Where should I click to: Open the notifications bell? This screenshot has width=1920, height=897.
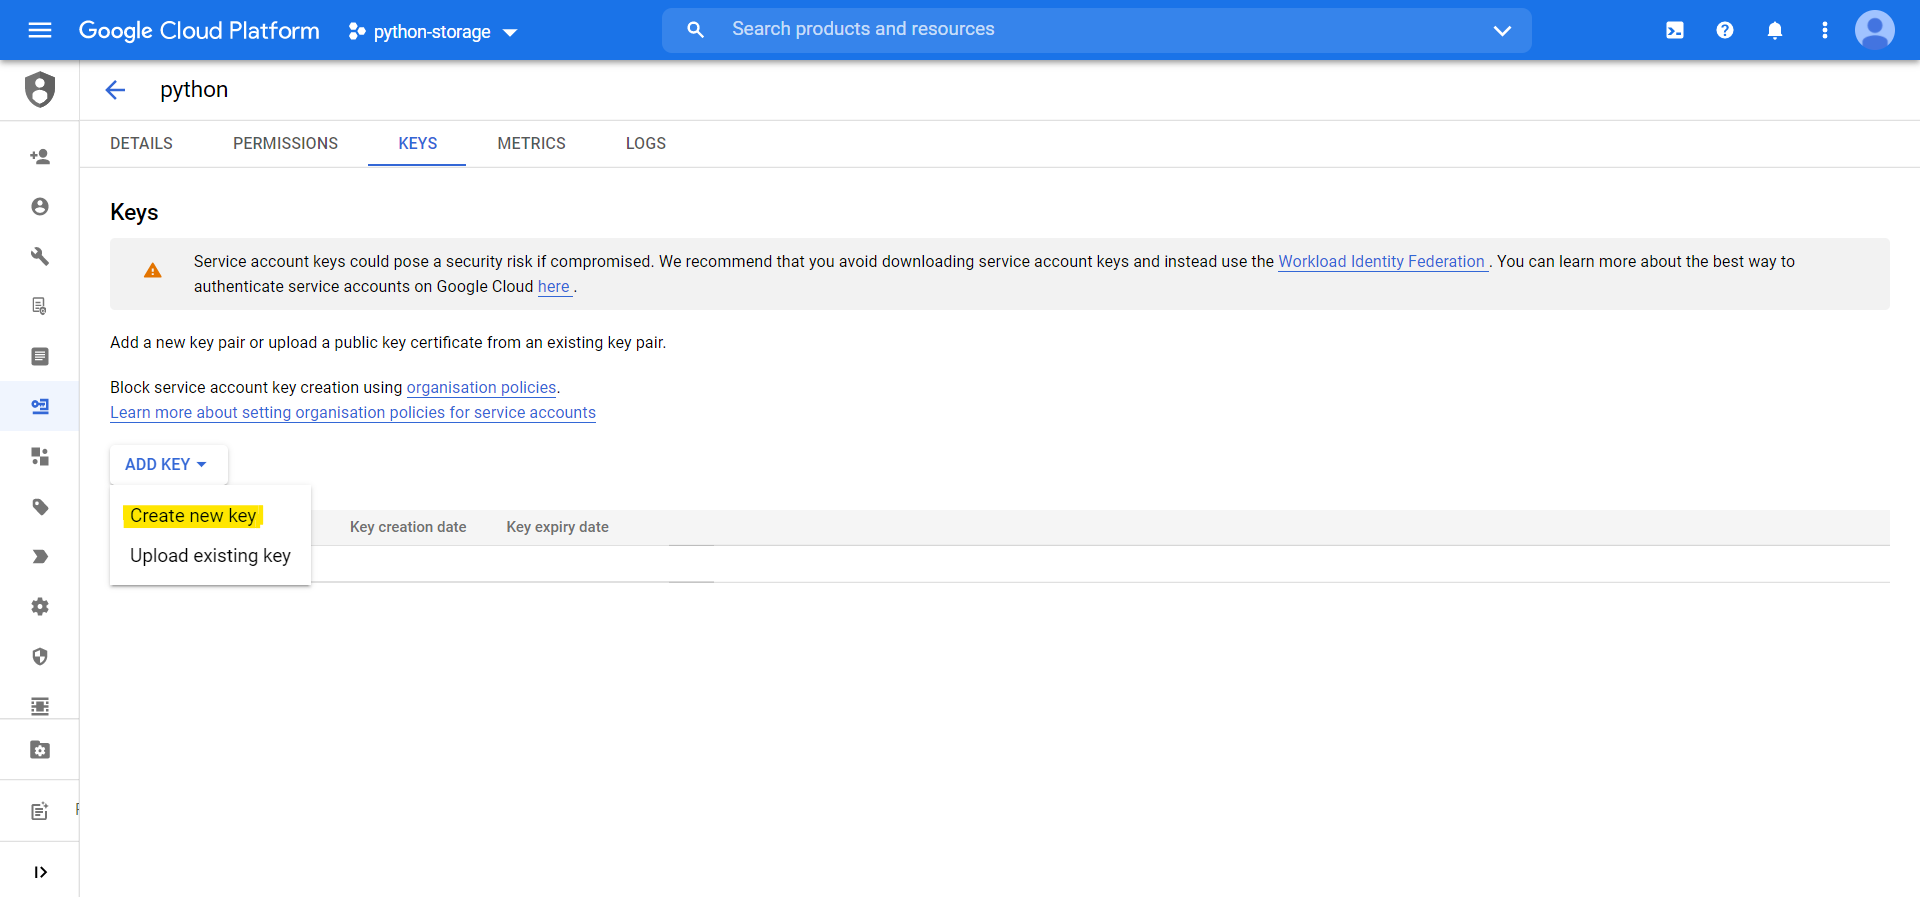coord(1774,30)
